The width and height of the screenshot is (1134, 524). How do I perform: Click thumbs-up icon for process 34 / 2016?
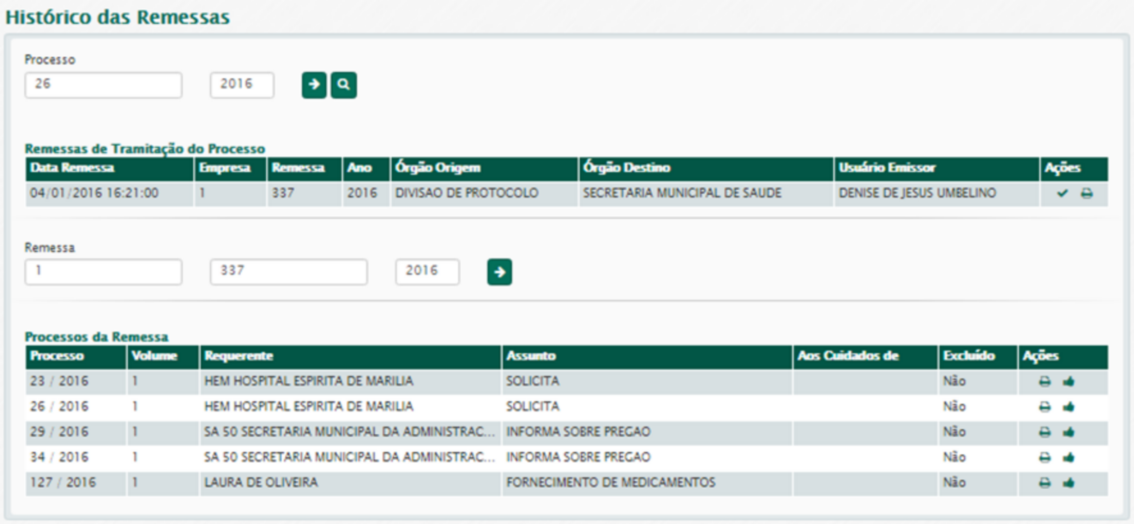tap(1068, 458)
